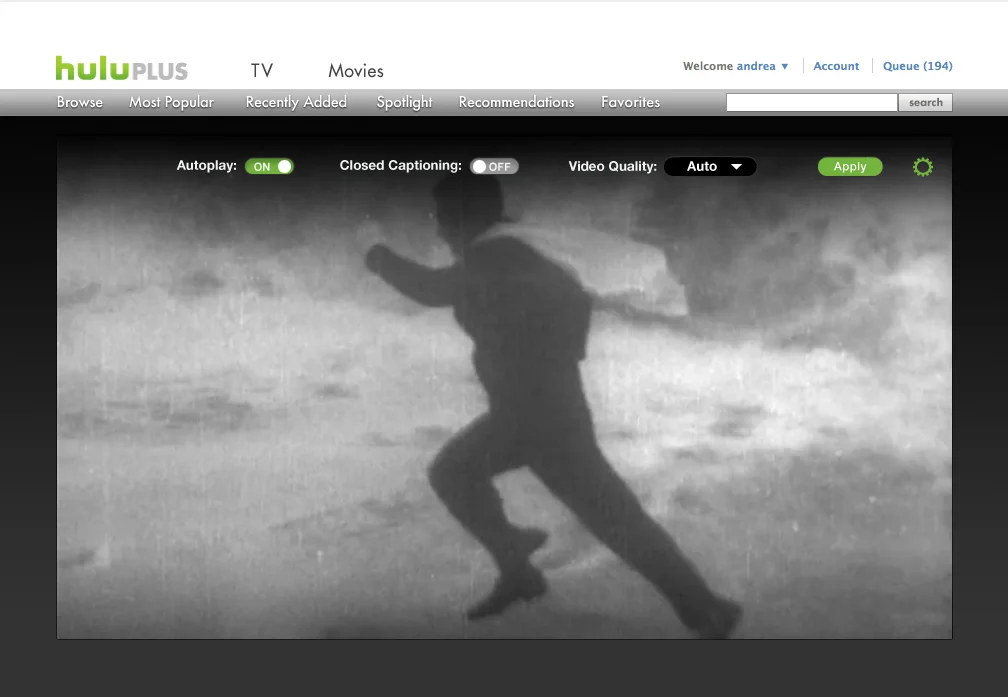This screenshot has height=697, width=1008.
Task: Open the Video Quality dropdown
Action: [x=710, y=166]
